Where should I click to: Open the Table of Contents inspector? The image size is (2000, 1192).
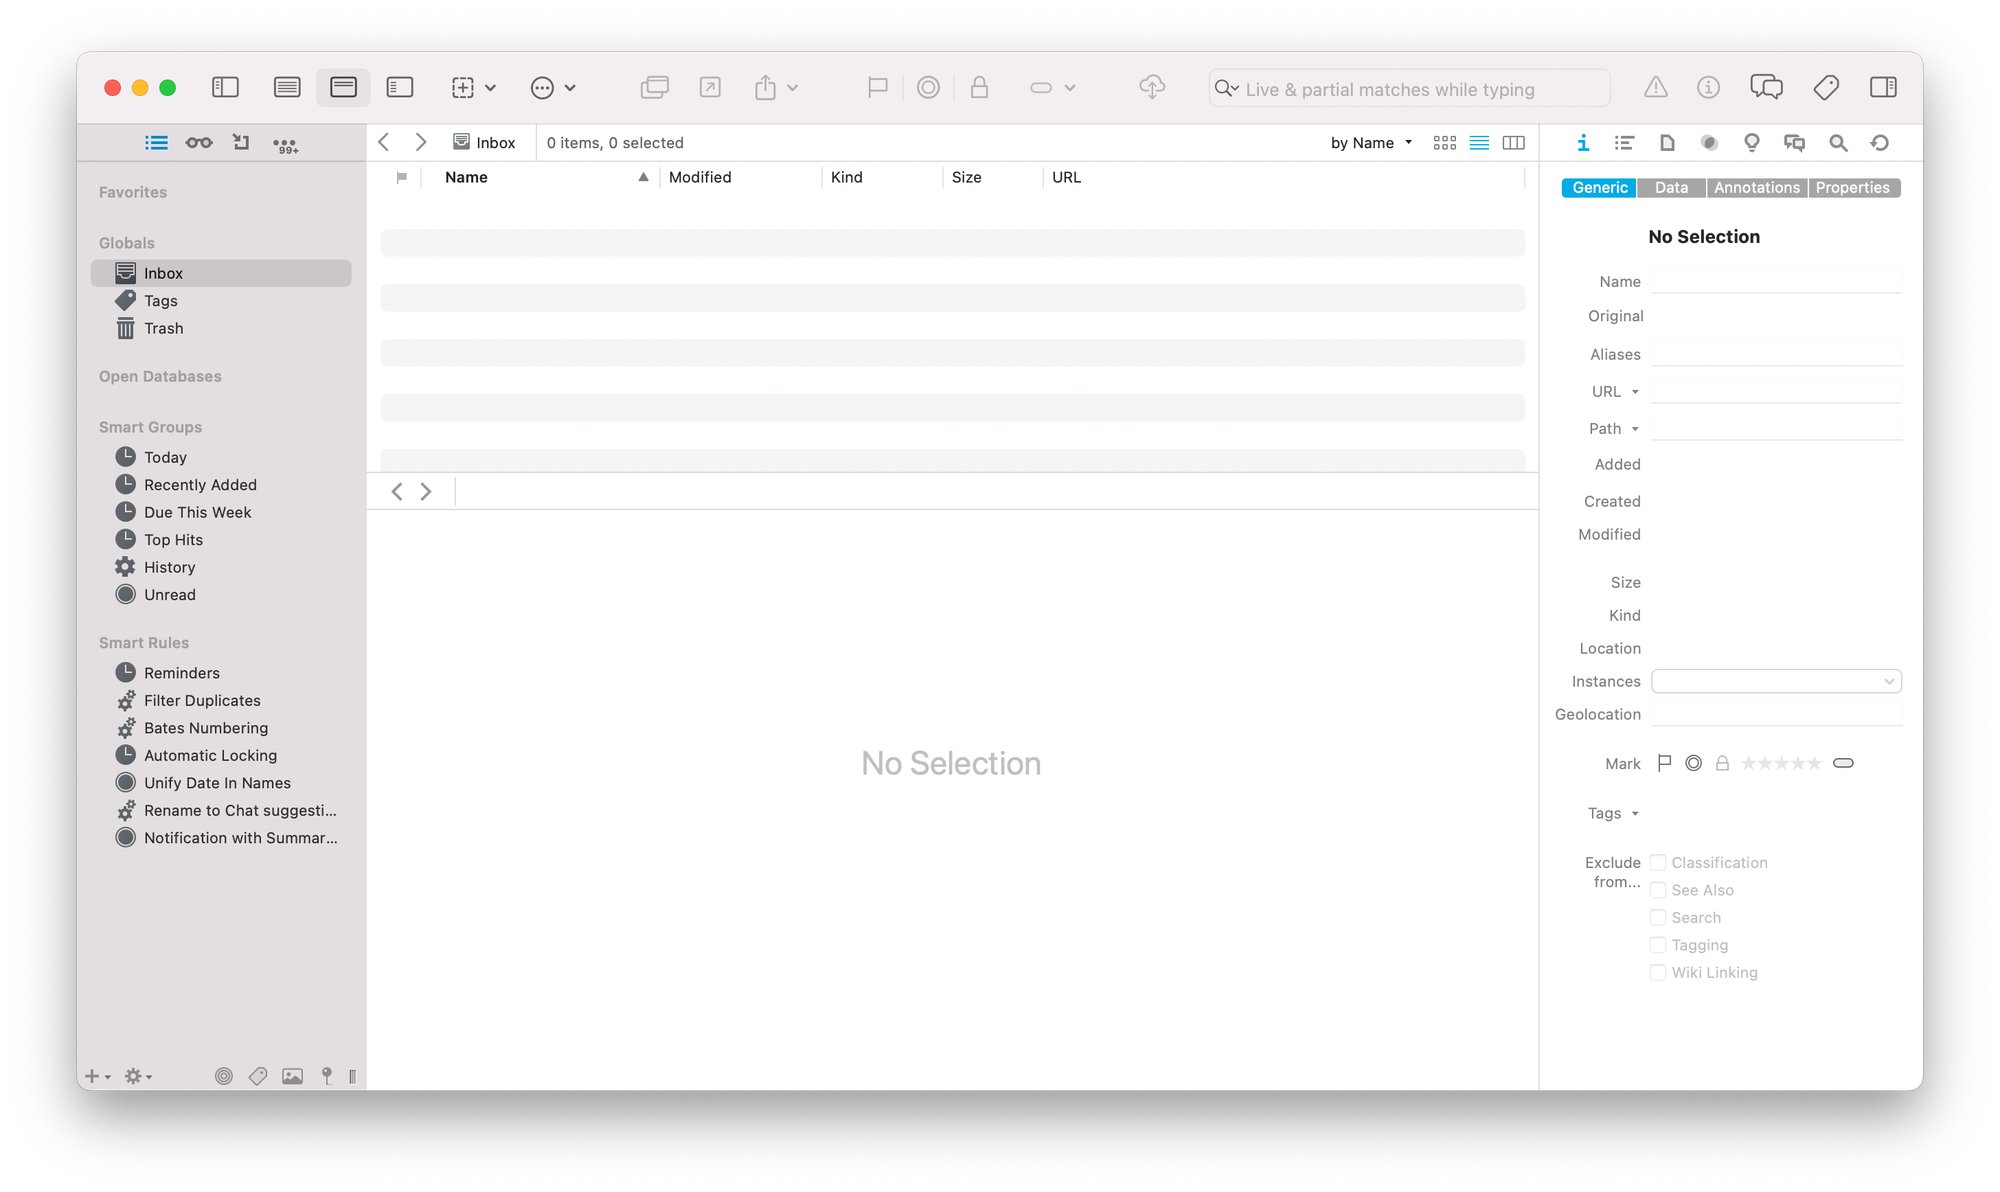1624,143
